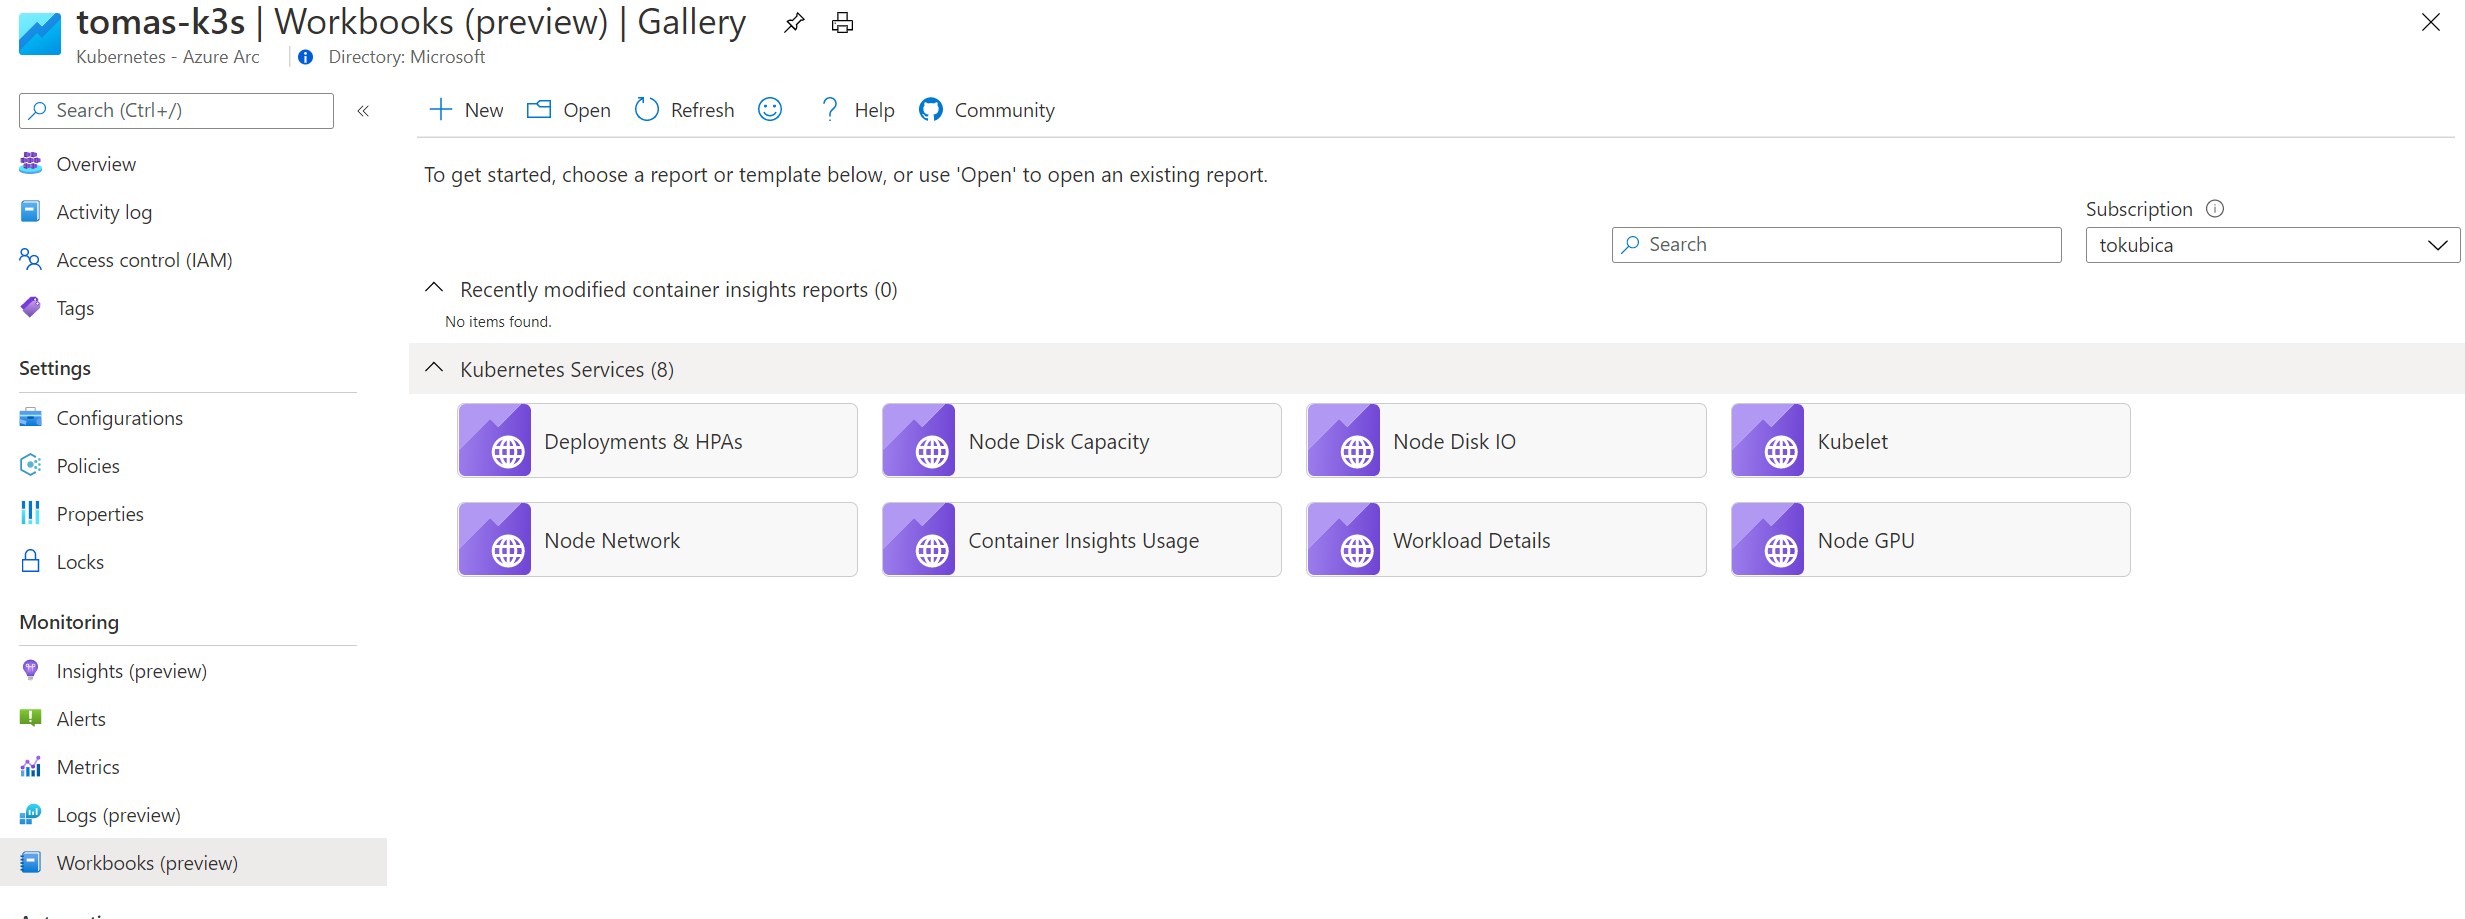
Task: Click the Subscription info icon
Action: coord(2215,209)
